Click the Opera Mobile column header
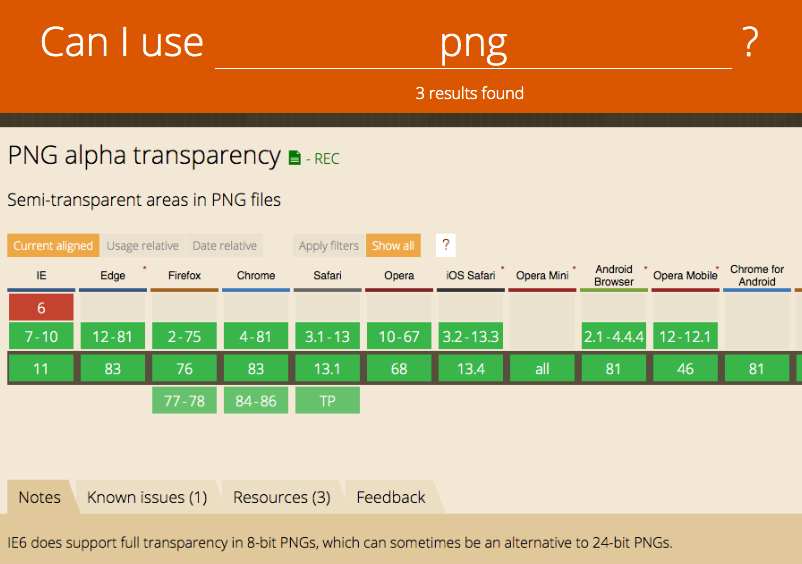 click(x=685, y=276)
